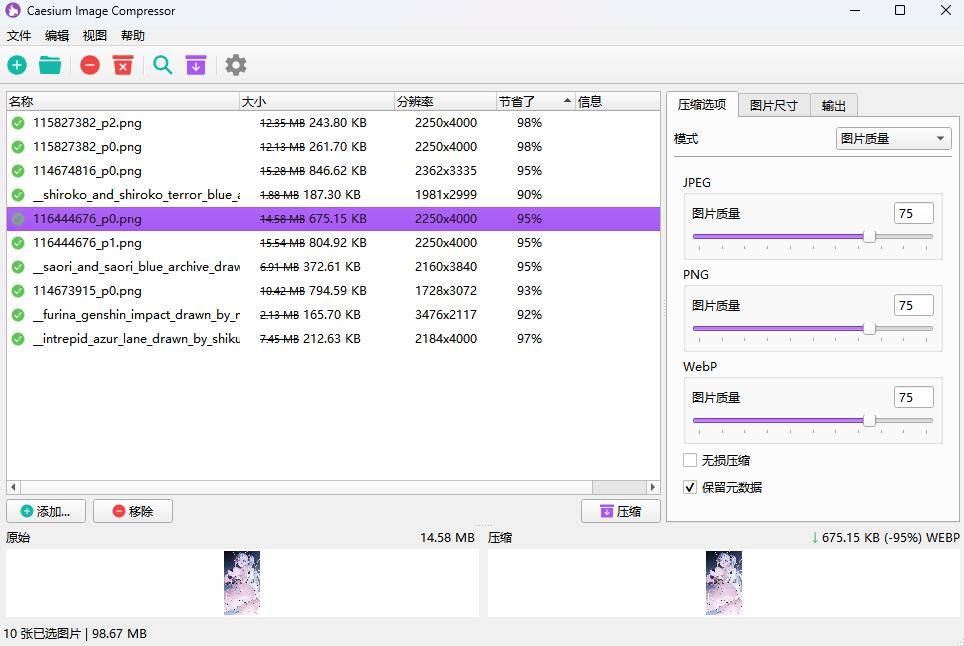The width and height of the screenshot is (964, 646).
Task: Enable the 无损压缩 checkbox
Action: click(690, 460)
